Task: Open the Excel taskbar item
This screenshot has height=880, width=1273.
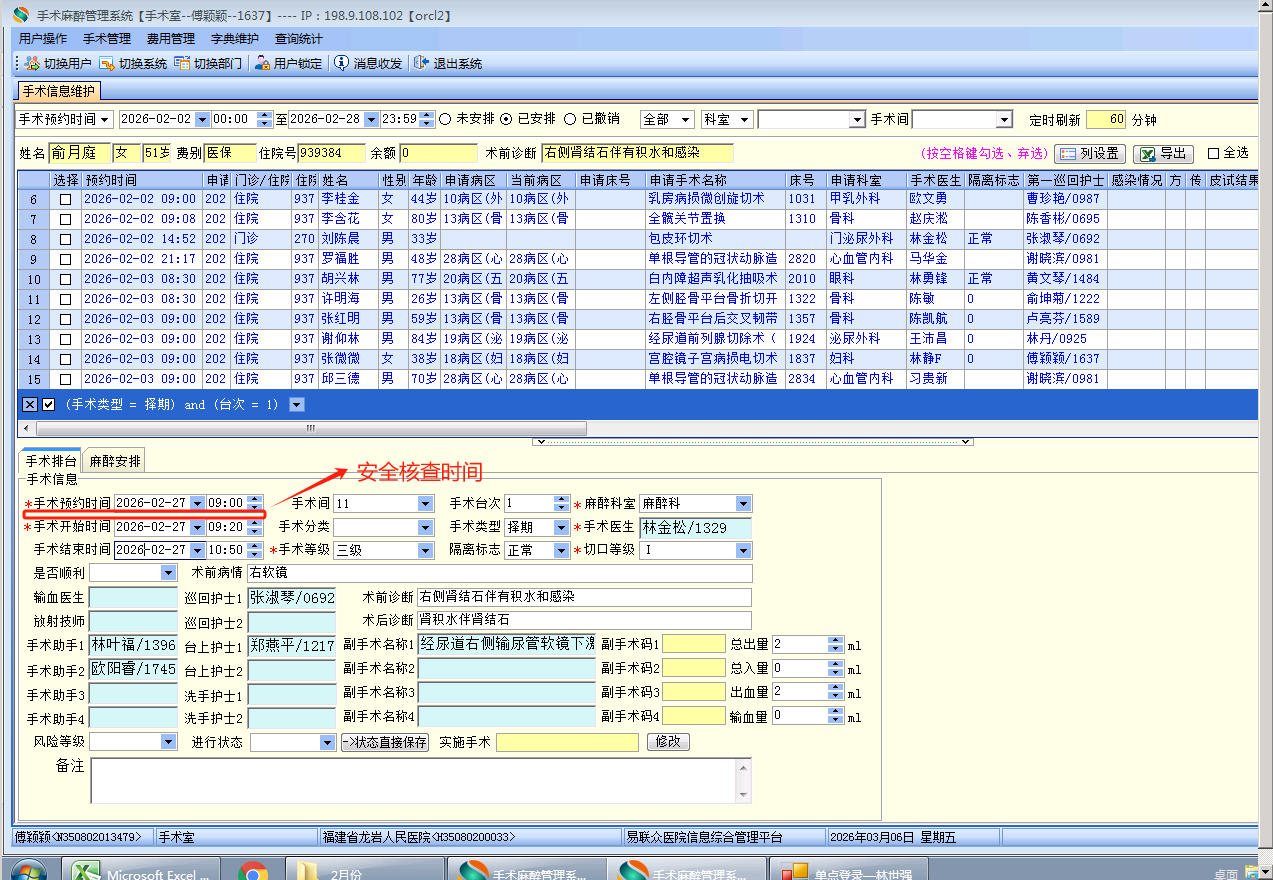Action: pos(144,871)
